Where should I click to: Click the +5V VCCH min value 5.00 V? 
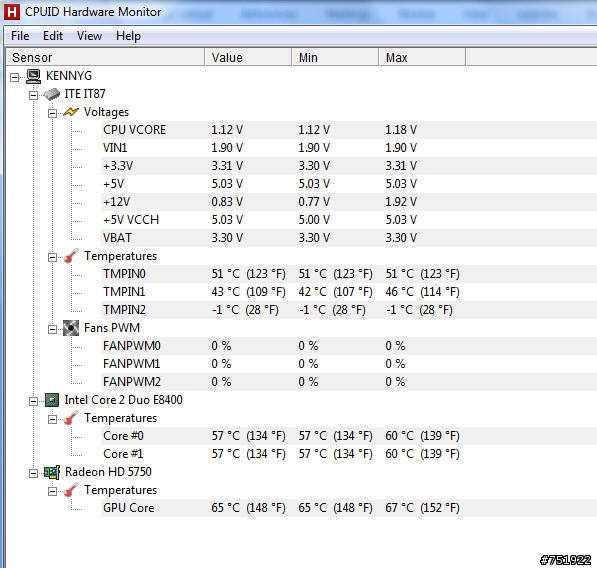pyautogui.click(x=314, y=220)
